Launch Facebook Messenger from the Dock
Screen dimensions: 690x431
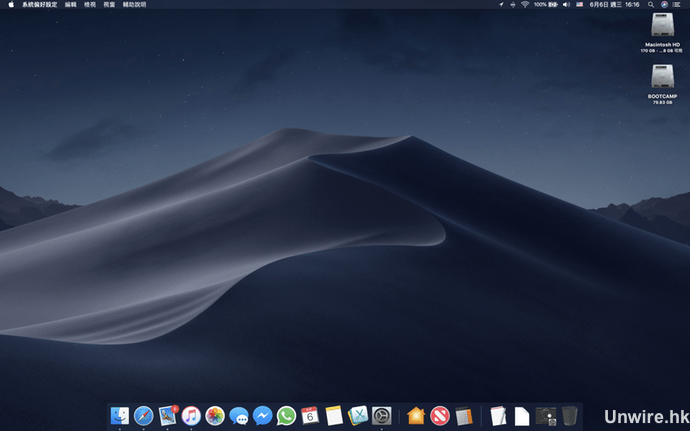[262, 416]
